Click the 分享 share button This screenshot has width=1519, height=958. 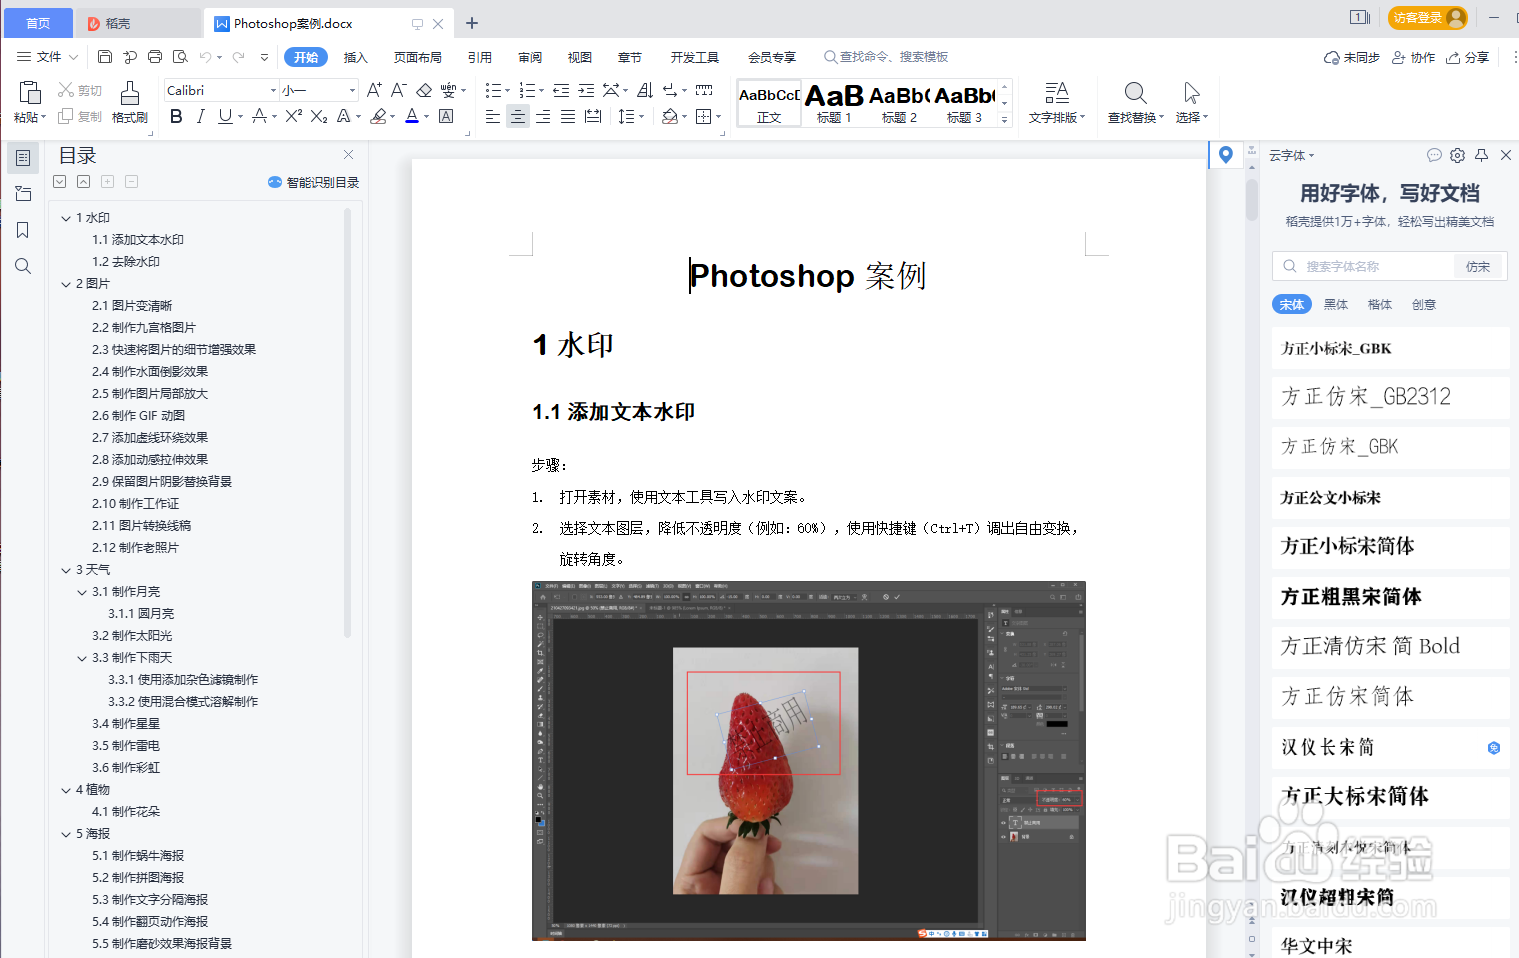pos(1468,57)
